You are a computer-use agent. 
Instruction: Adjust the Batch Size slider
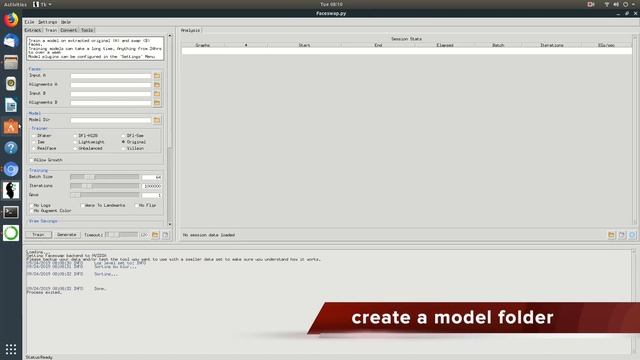[104, 177]
